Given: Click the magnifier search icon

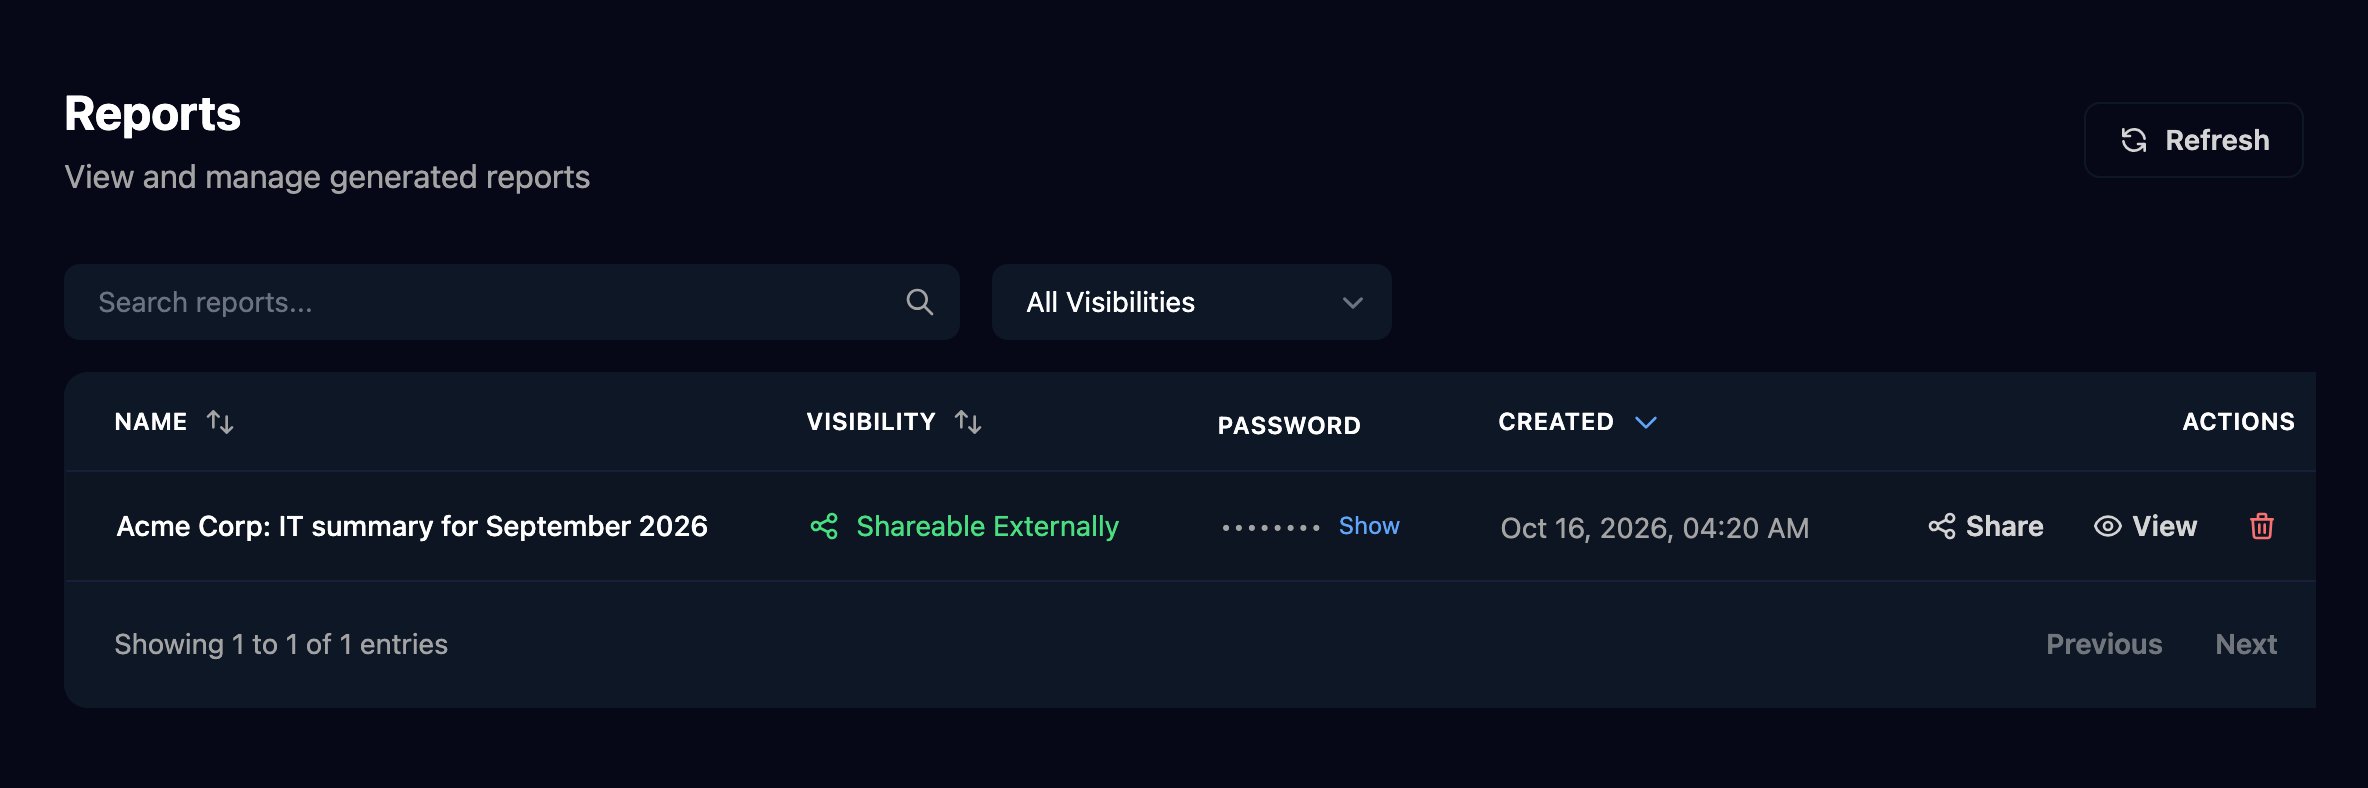Looking at the screenshot, I should pyautogui.click(x=919, y=302).
